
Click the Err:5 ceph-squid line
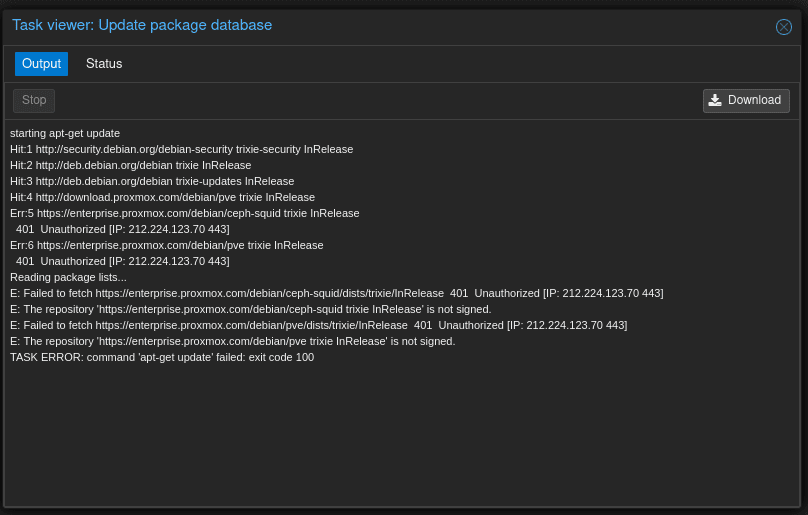(184, 213)
